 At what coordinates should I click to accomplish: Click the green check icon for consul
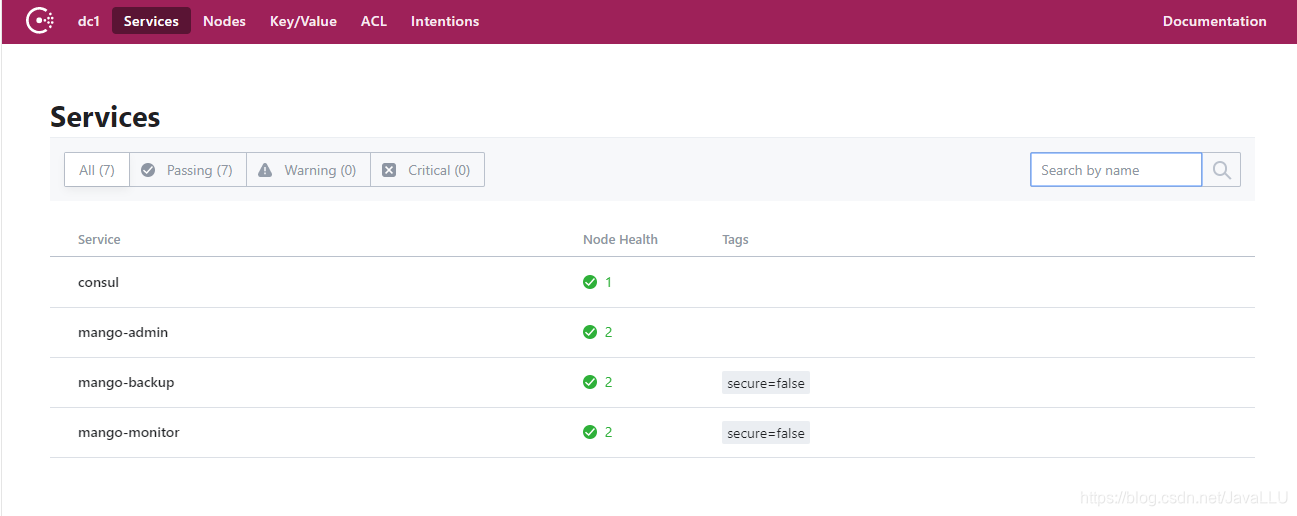[x=590, y=282]
